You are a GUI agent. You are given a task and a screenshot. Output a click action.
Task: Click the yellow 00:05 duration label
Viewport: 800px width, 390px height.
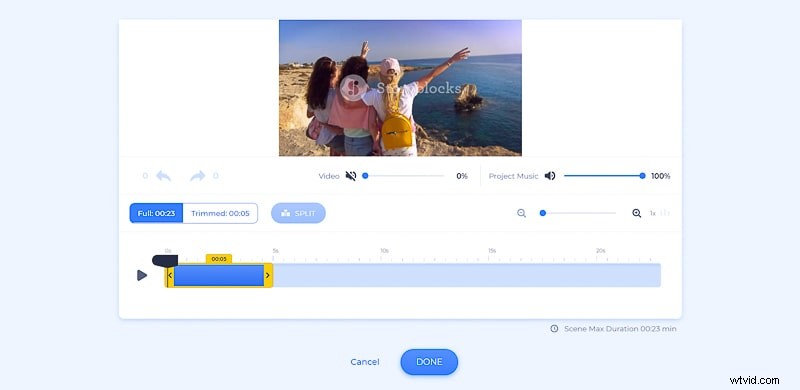[x=219, y=259]
